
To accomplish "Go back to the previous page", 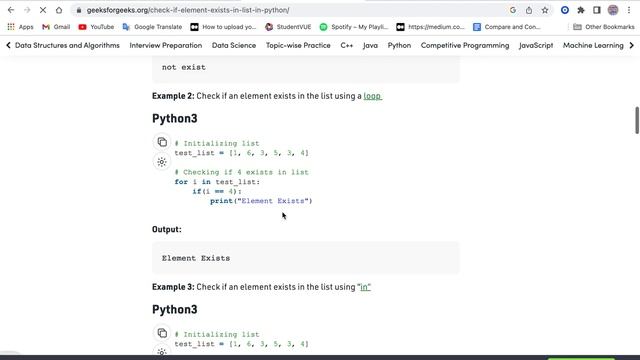I will pyautogui.click(x=11, y=10).
